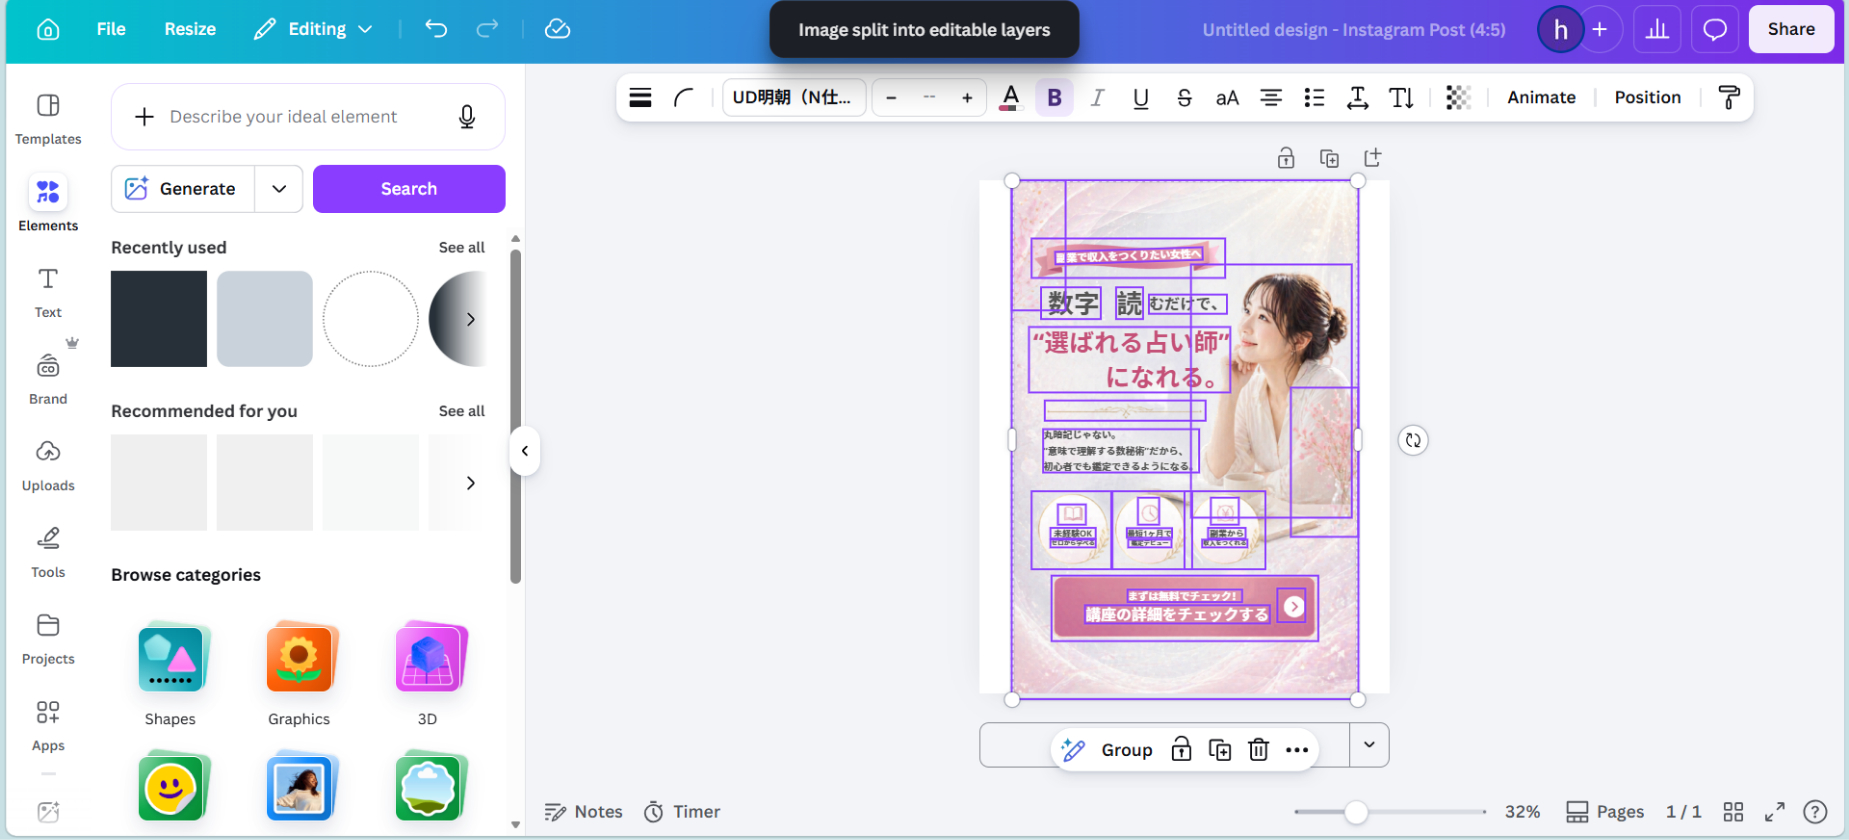Image resolution: width=1849 pixels, height=840 pixels.
Task: Decrease font size with minus
Action: 891,97
